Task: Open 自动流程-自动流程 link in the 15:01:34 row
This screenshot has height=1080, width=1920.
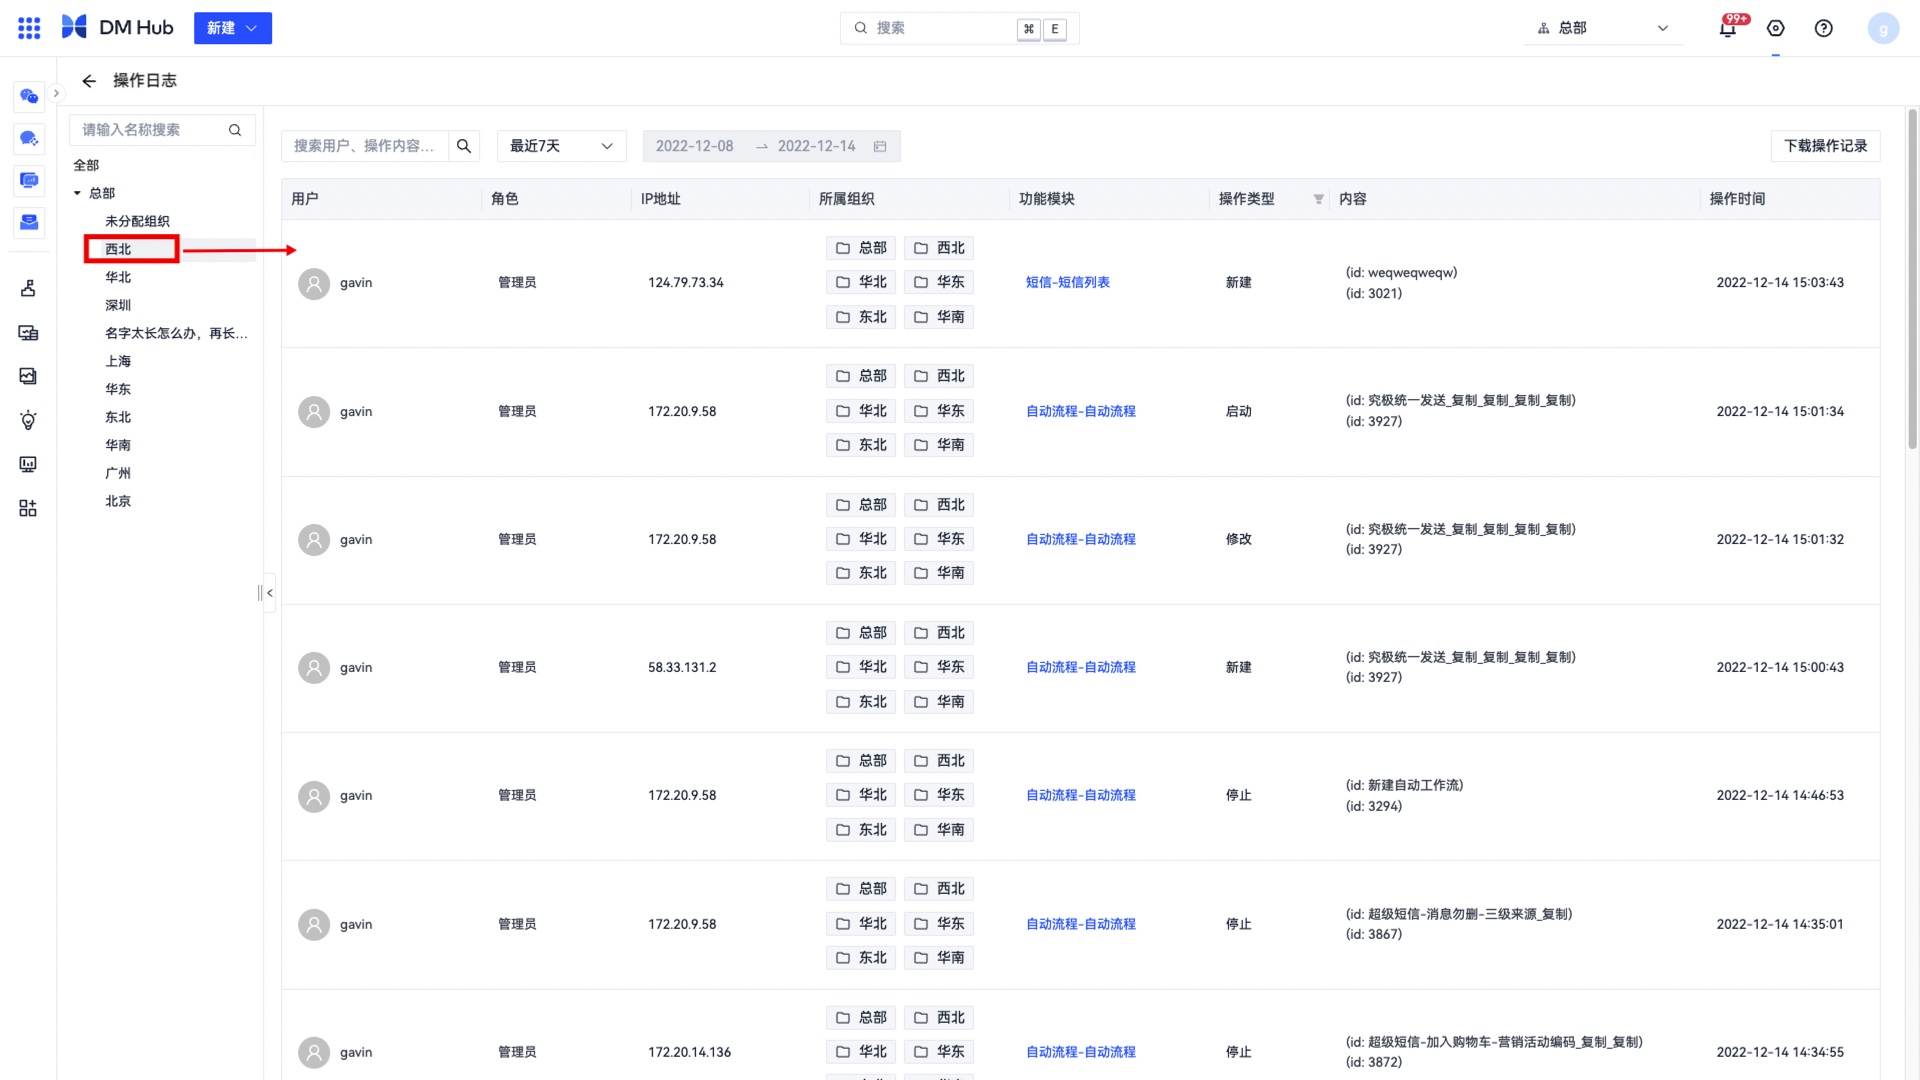Action: (1080, 411)
